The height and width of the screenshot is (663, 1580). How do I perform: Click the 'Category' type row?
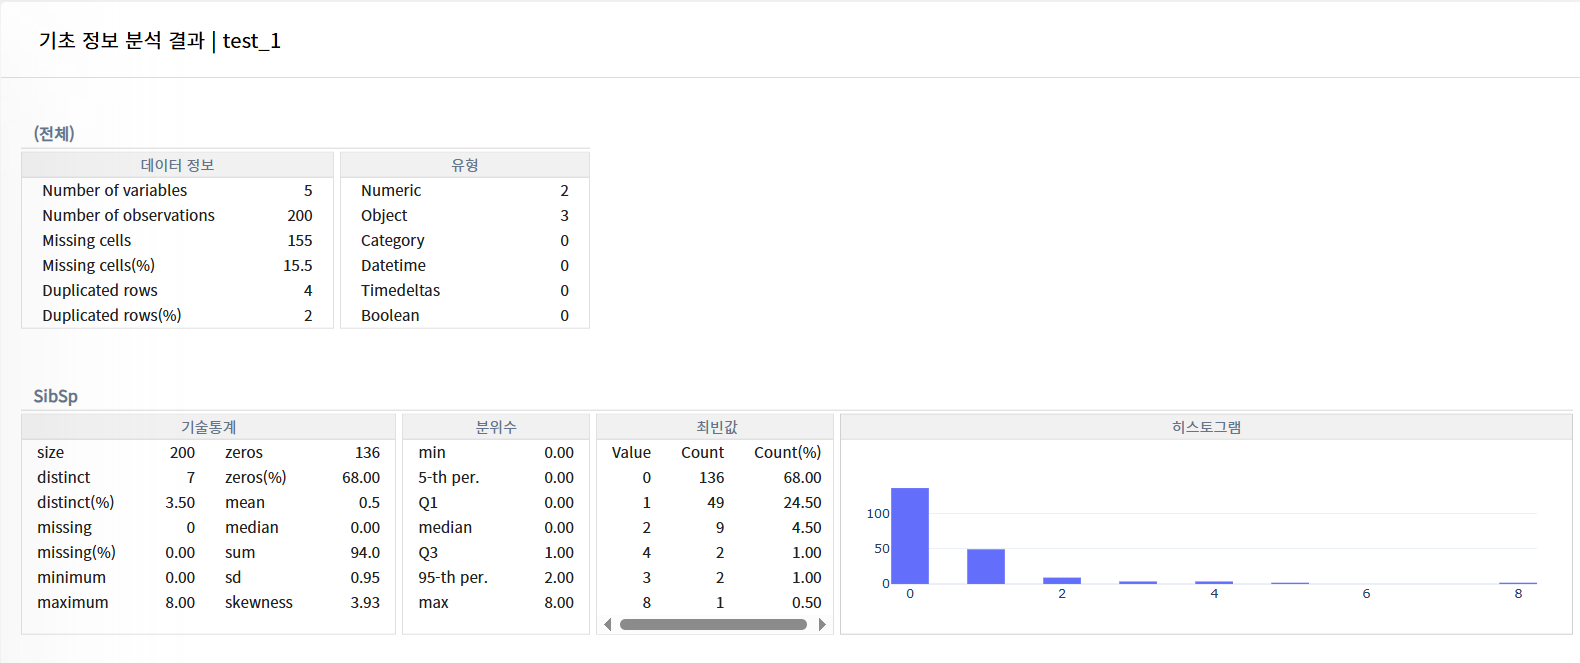pos(465,240)
